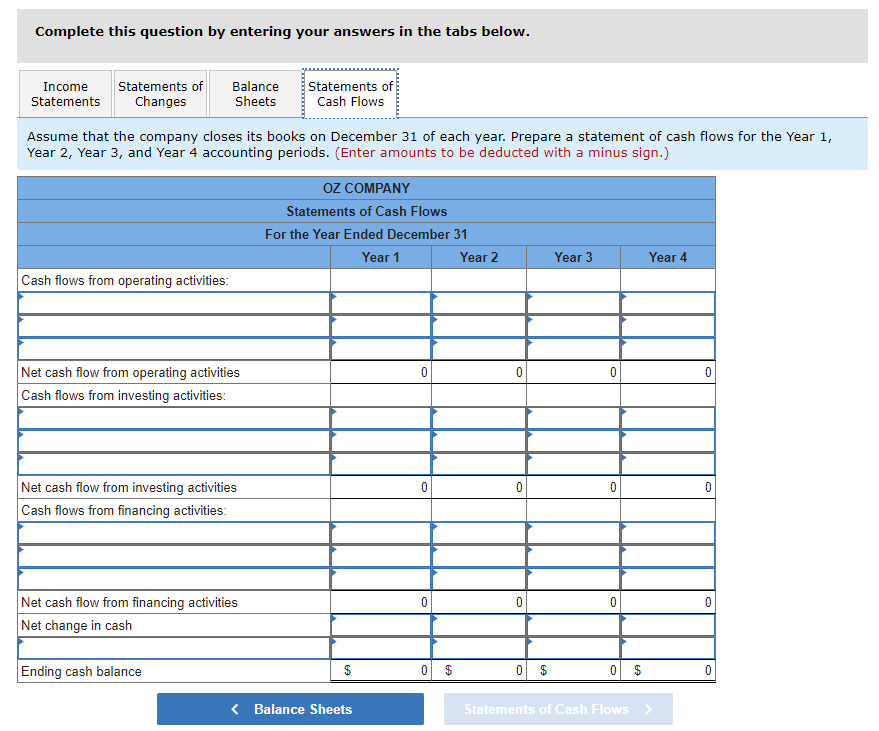Click the 'Net cash flow from financing activities' label
879x731 pixels.
coord(129,602)
